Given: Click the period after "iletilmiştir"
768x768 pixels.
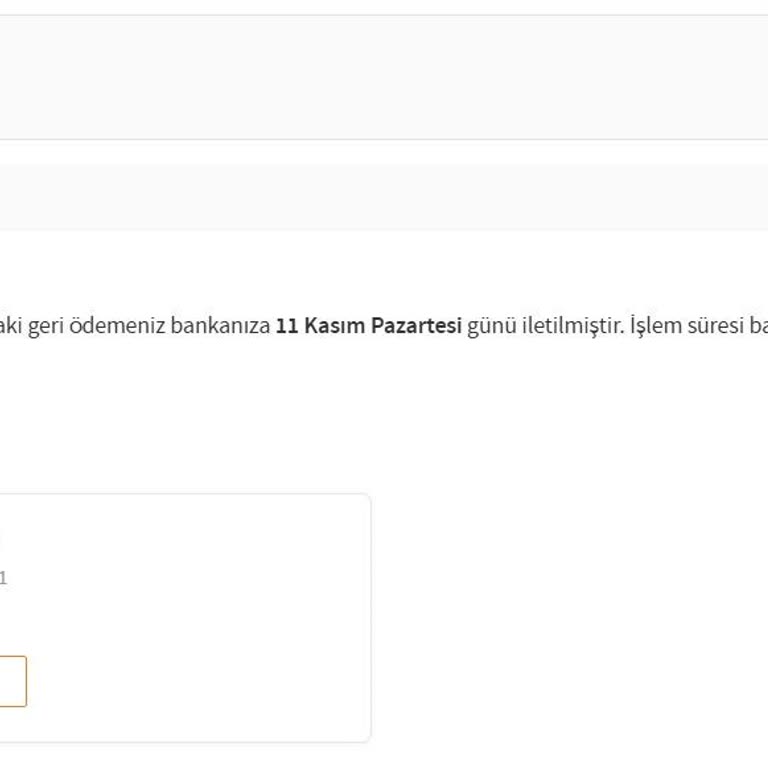Looking at the screenshot, I should click(x=624, y=331).
